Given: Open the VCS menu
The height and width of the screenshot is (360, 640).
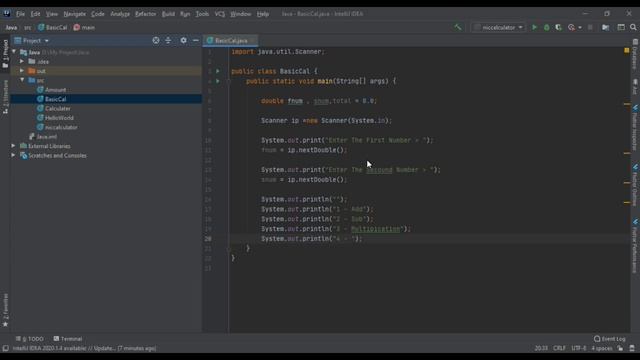Looking at the screenshot, I should pos(219,13).
